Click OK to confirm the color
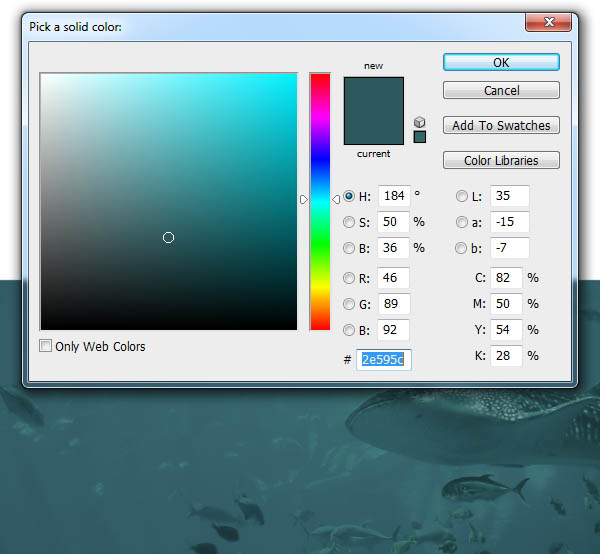 point(501,62)
